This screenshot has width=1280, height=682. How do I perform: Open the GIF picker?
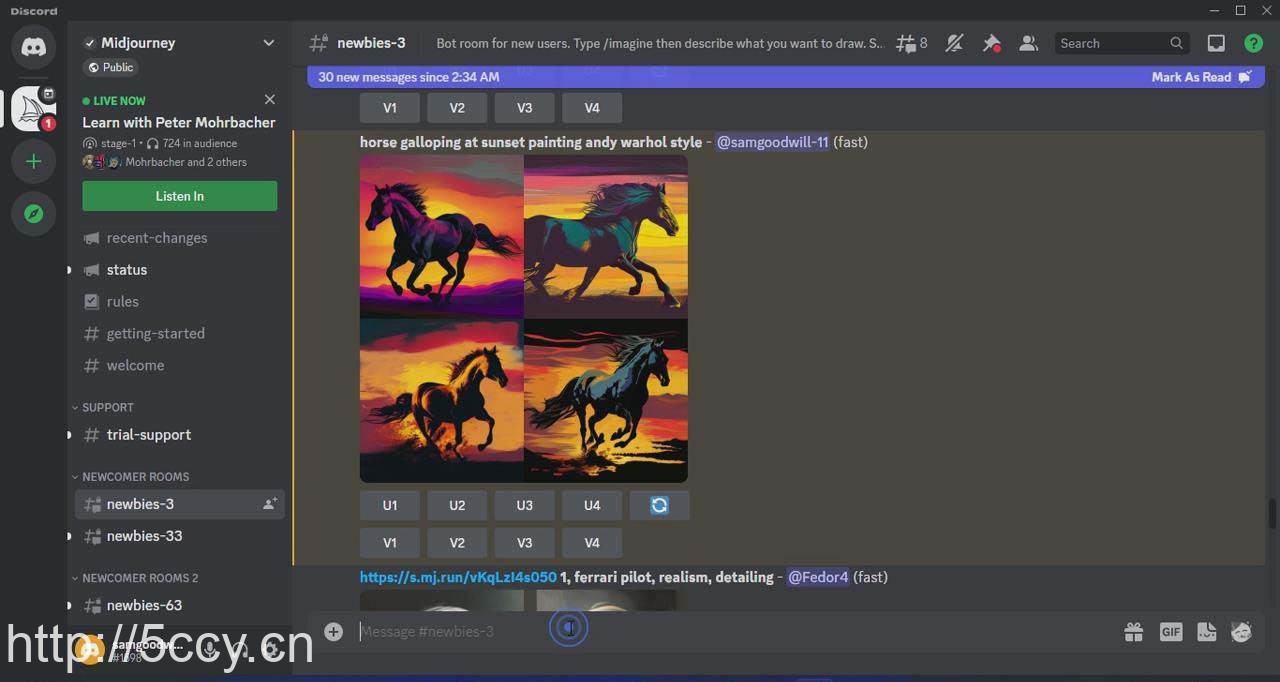tap(1170, 631)
